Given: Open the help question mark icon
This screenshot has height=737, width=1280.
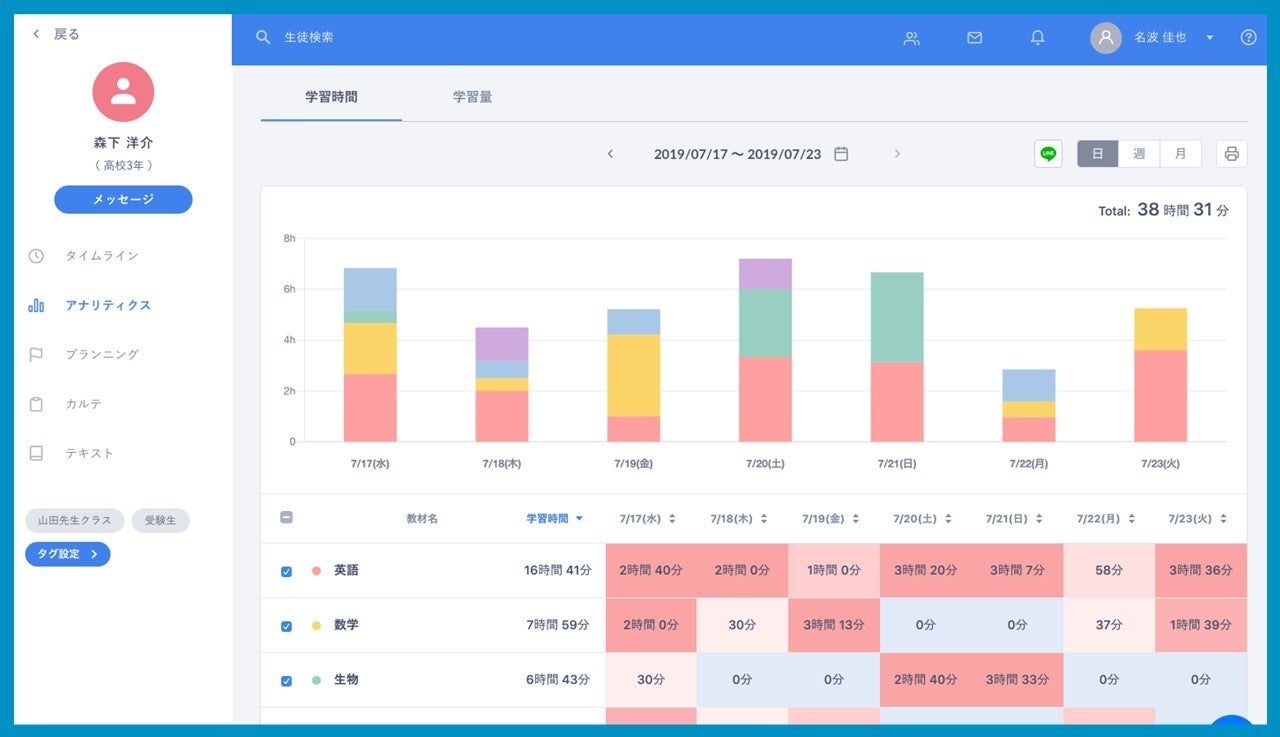Looking at the screenshot, I should pyautogui.click(x=1248, y=38).
